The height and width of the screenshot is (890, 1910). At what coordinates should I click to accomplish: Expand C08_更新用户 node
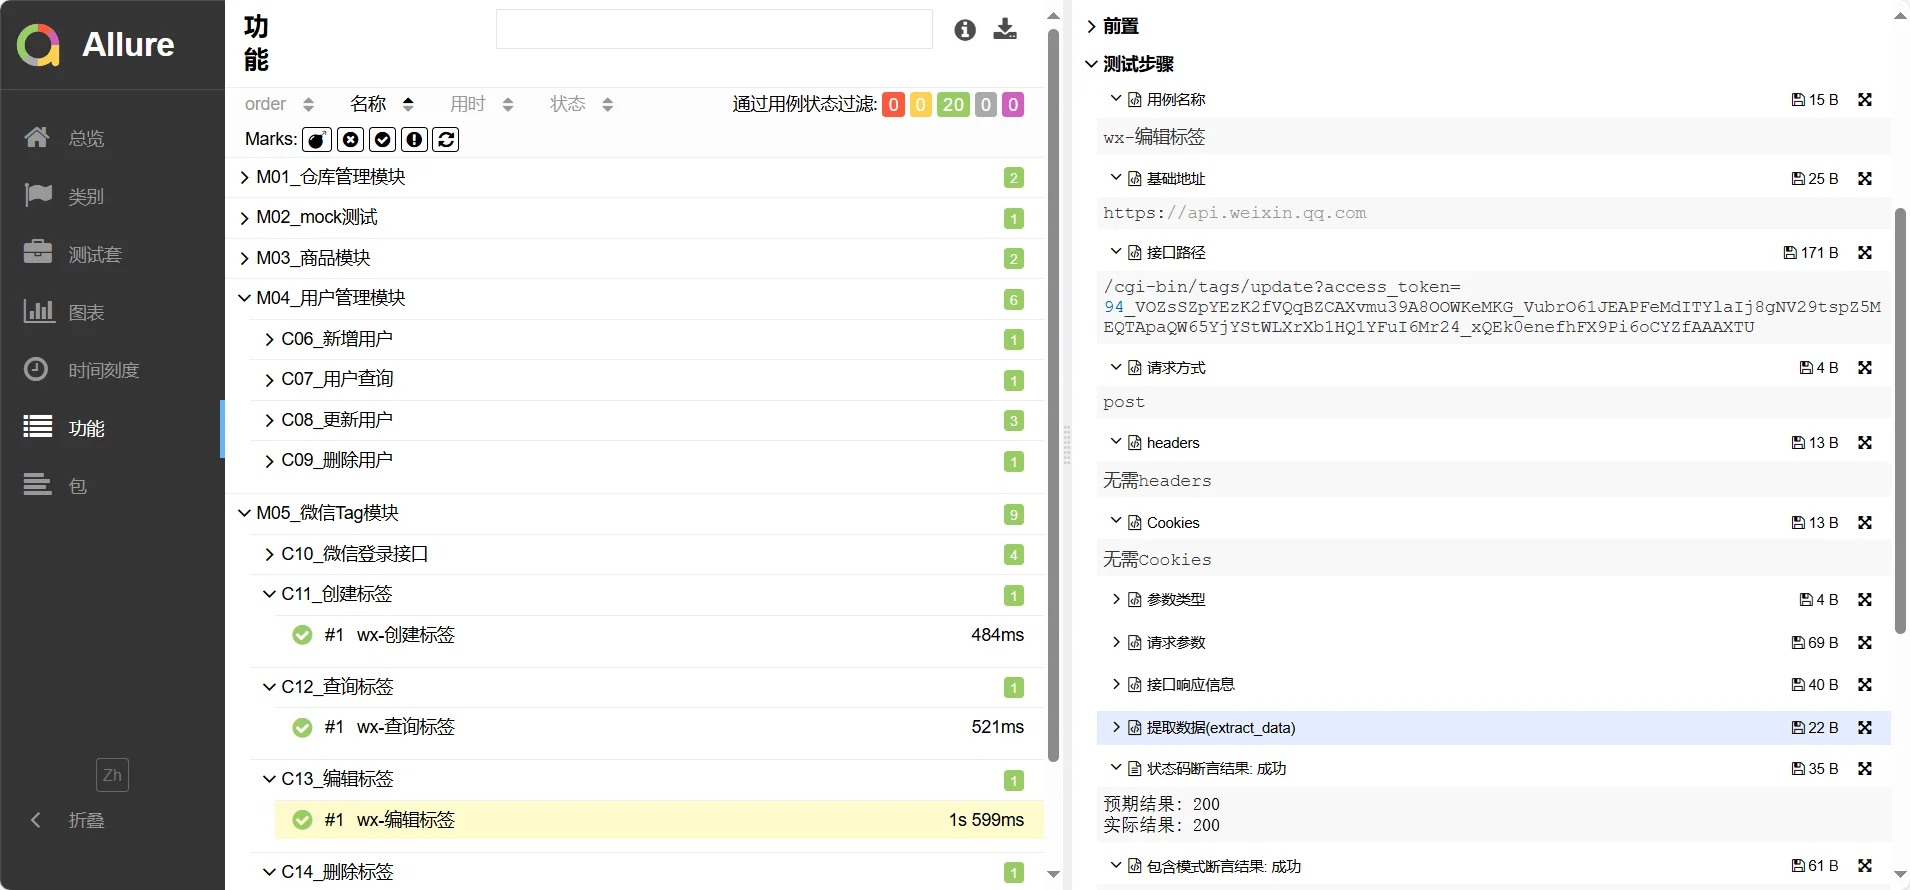[648, 420]
